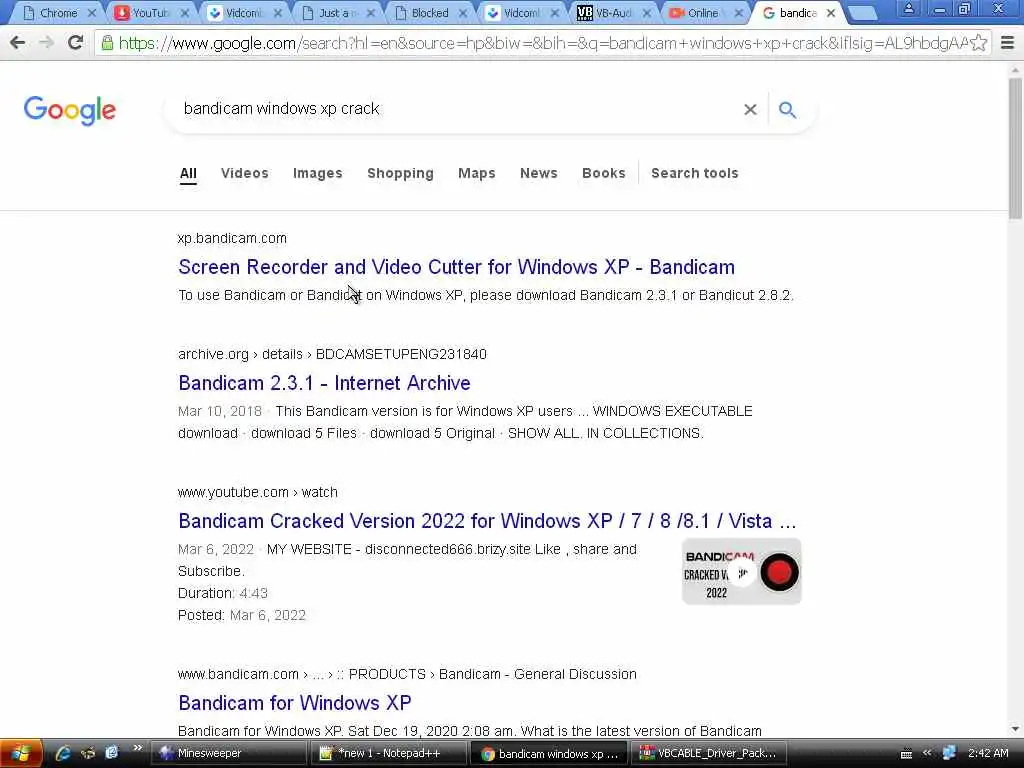The image size is (1024, 768).
Task: Open Screen Recorder and Video Cutter result
Action: [456, 267]
